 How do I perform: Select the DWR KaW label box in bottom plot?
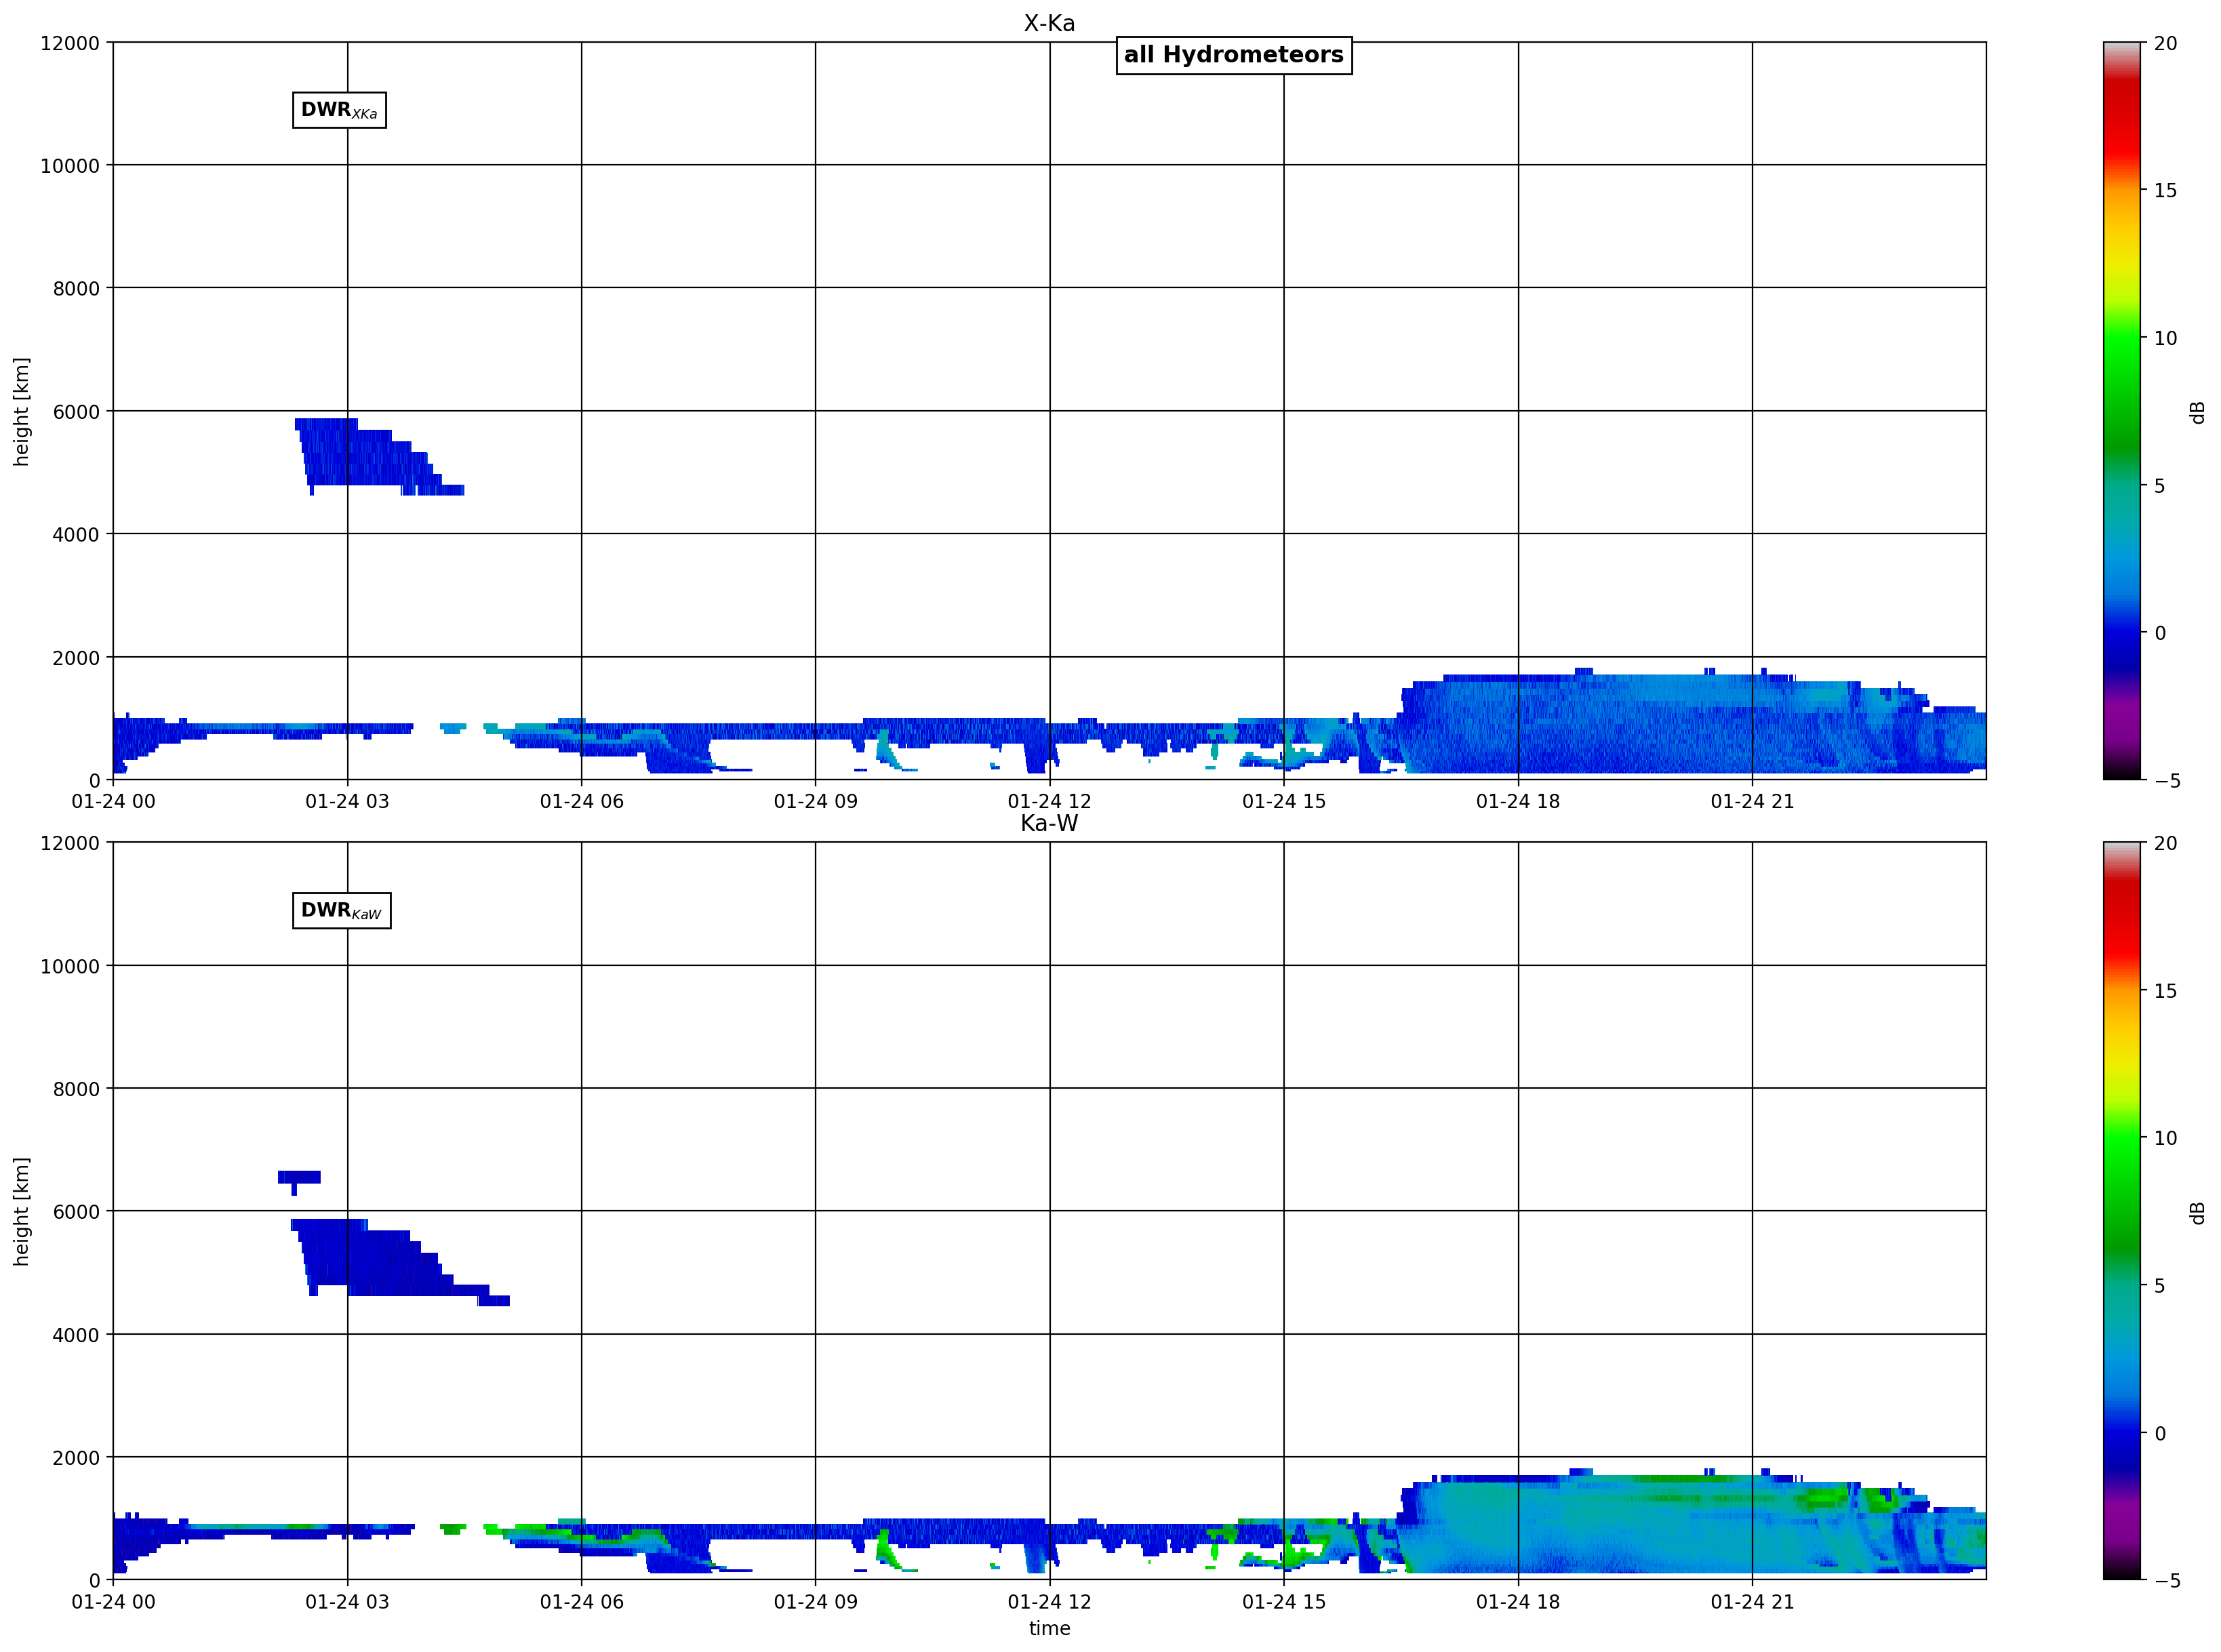tap(341, 910)
